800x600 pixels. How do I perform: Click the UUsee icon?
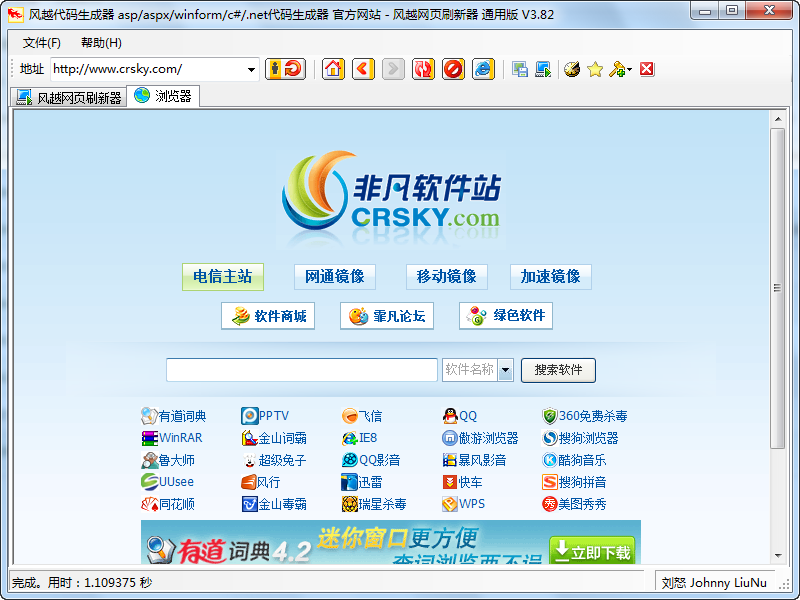pos(149,482)
